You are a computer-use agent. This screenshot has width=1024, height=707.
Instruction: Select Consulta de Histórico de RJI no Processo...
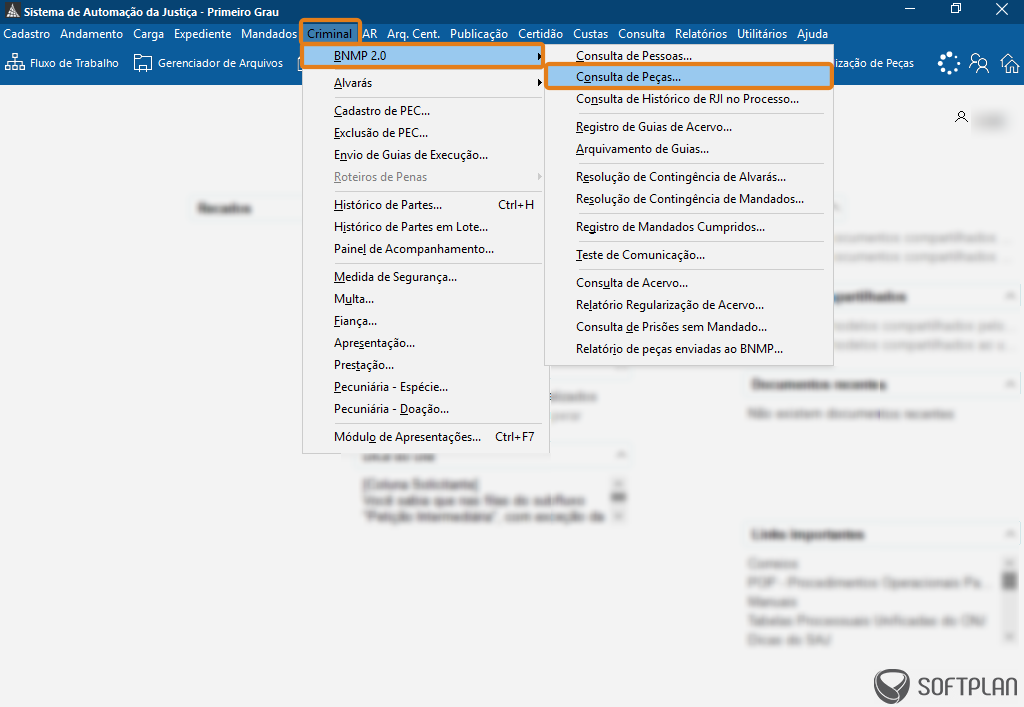point(689,99)
